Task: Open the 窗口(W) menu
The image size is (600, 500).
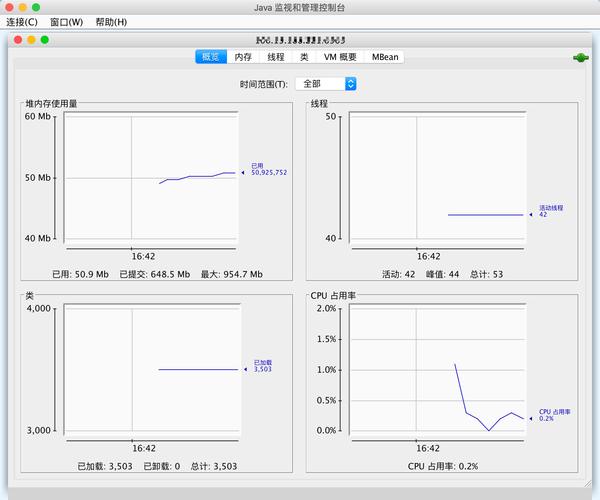Action: [66, 22]
